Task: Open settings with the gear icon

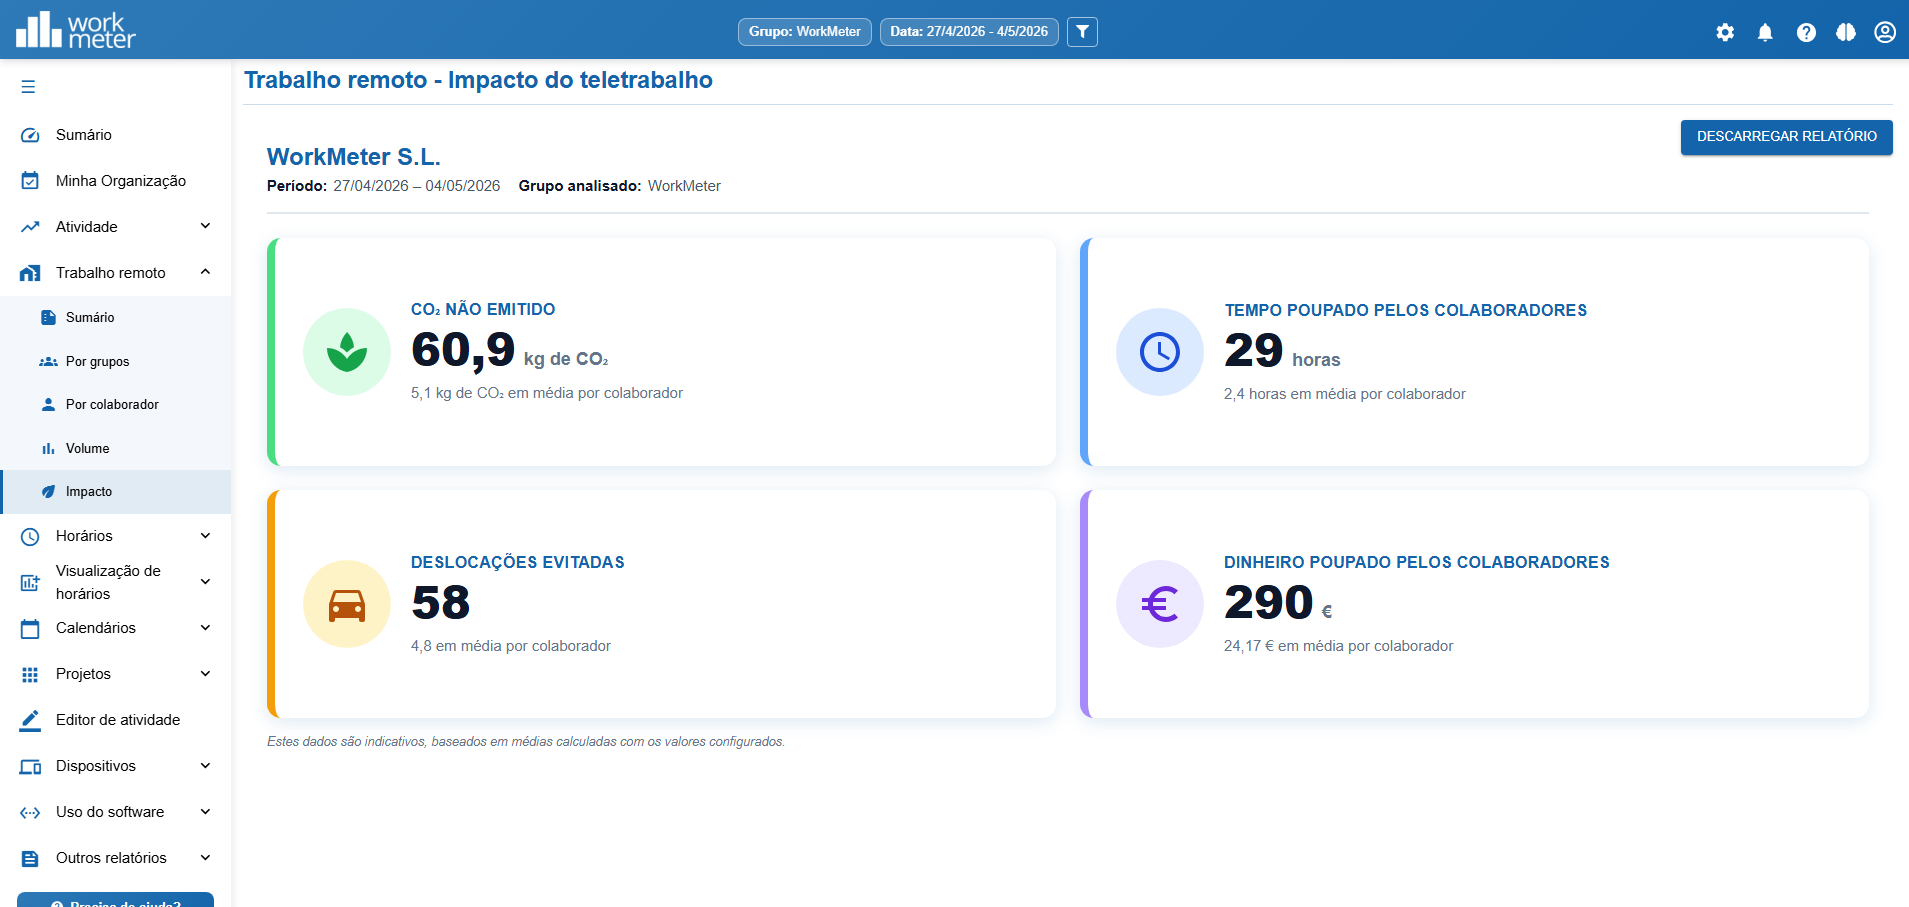Action: point(1725,32)
